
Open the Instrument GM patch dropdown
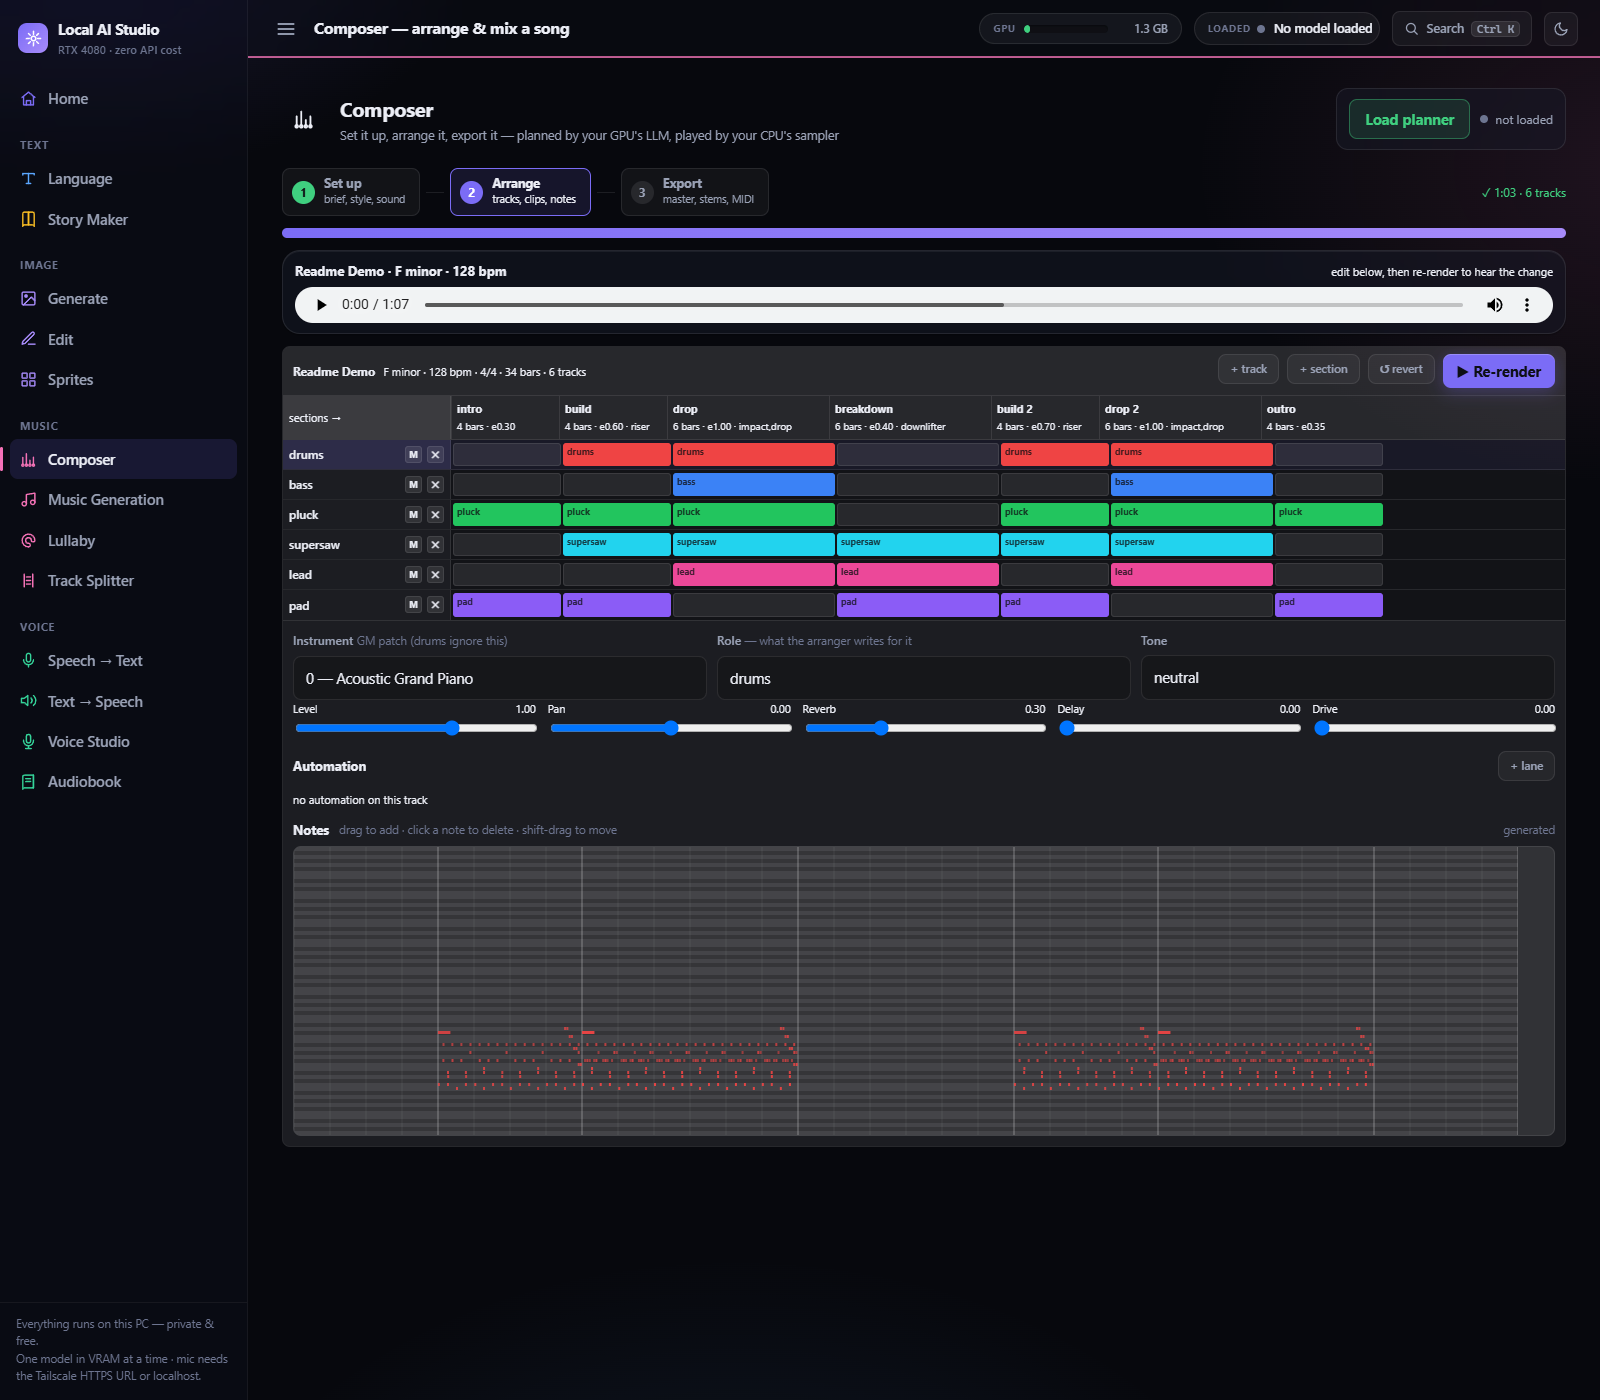tap(500, 679)
